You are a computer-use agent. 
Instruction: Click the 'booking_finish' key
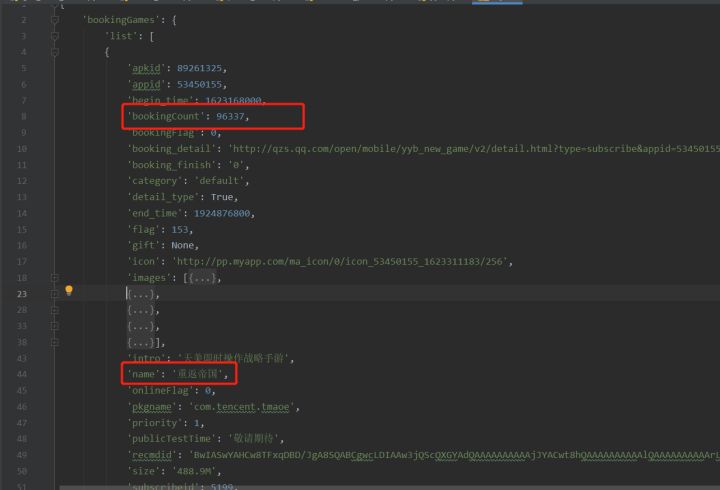[x=171, y=165]
